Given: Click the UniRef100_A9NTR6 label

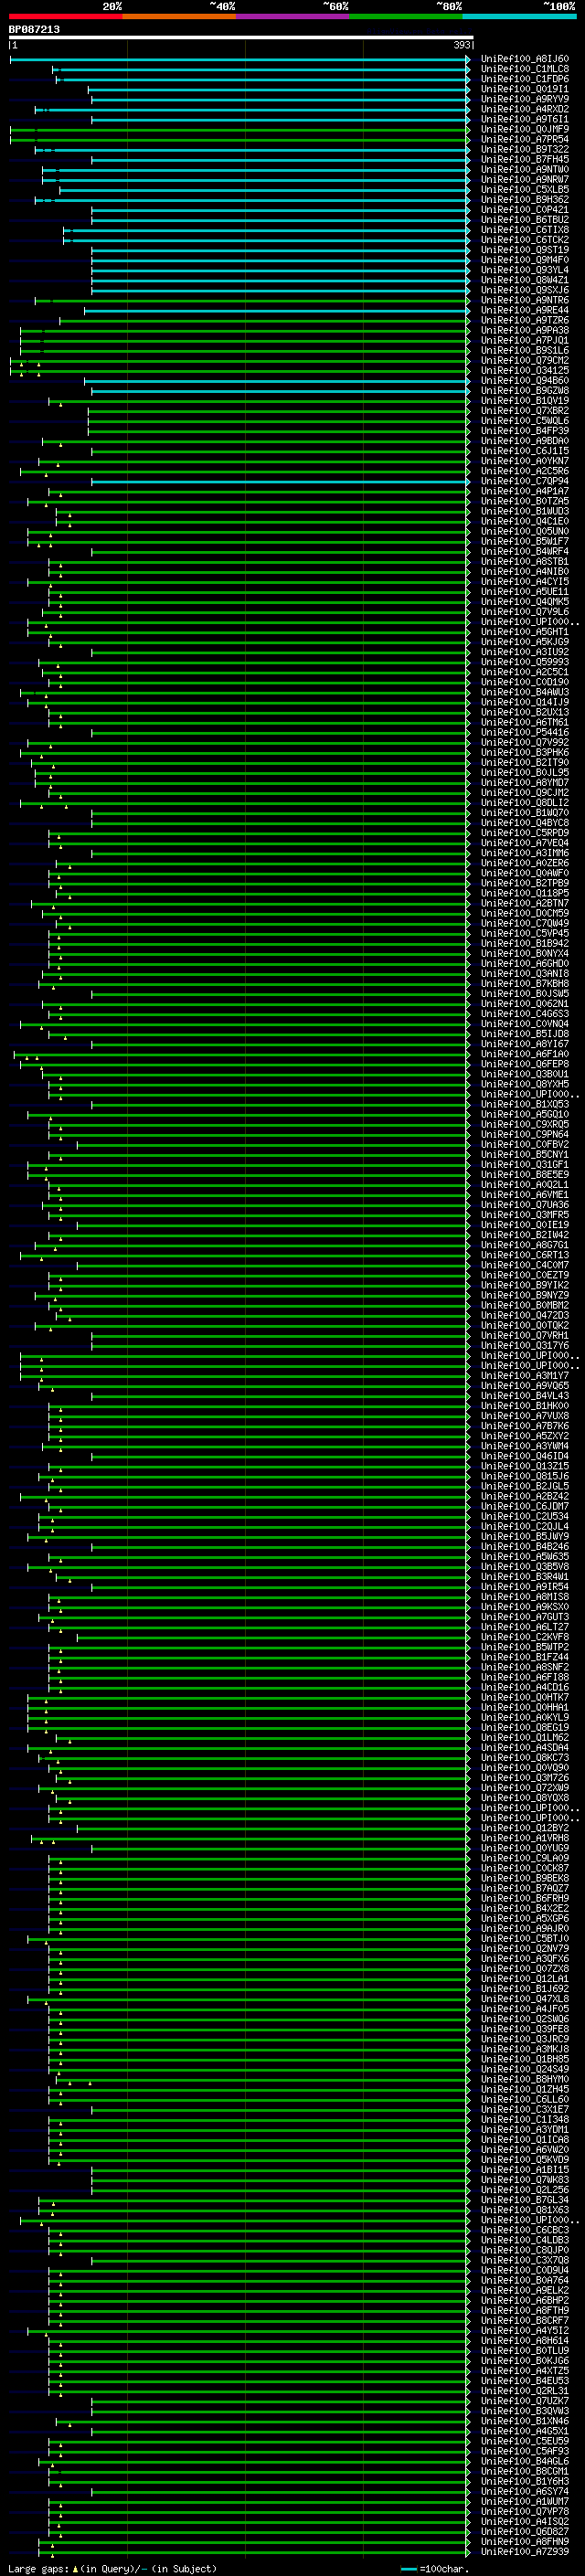Looking at the screenshot, I should pyautogui.click(x=524, y=300).
